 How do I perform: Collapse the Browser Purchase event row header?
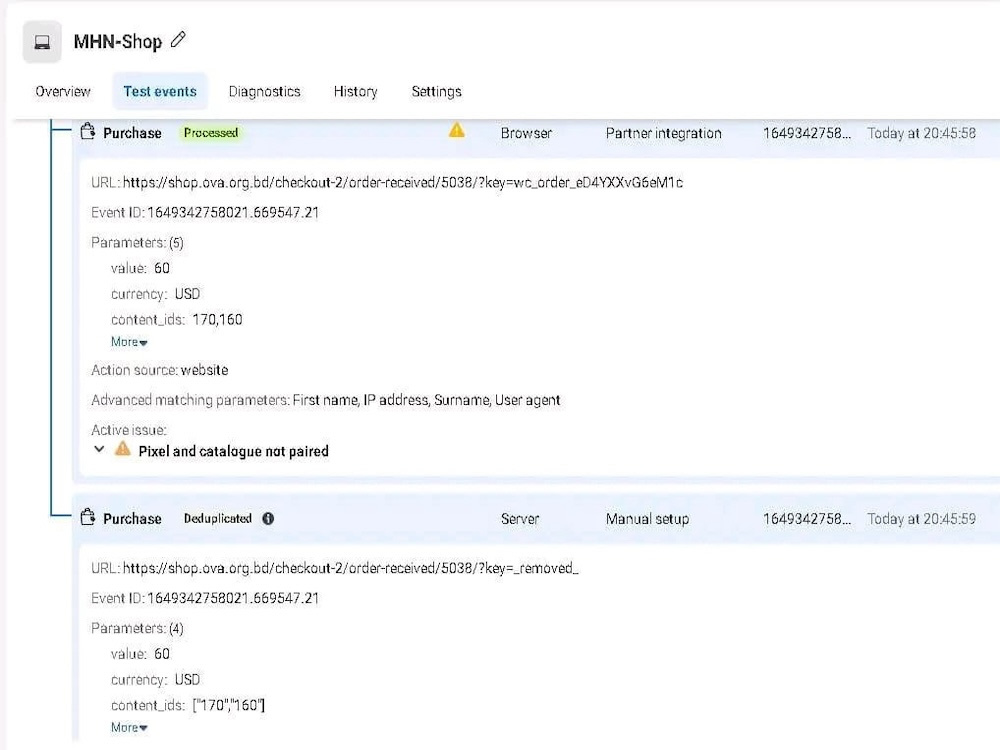point(536,133)
